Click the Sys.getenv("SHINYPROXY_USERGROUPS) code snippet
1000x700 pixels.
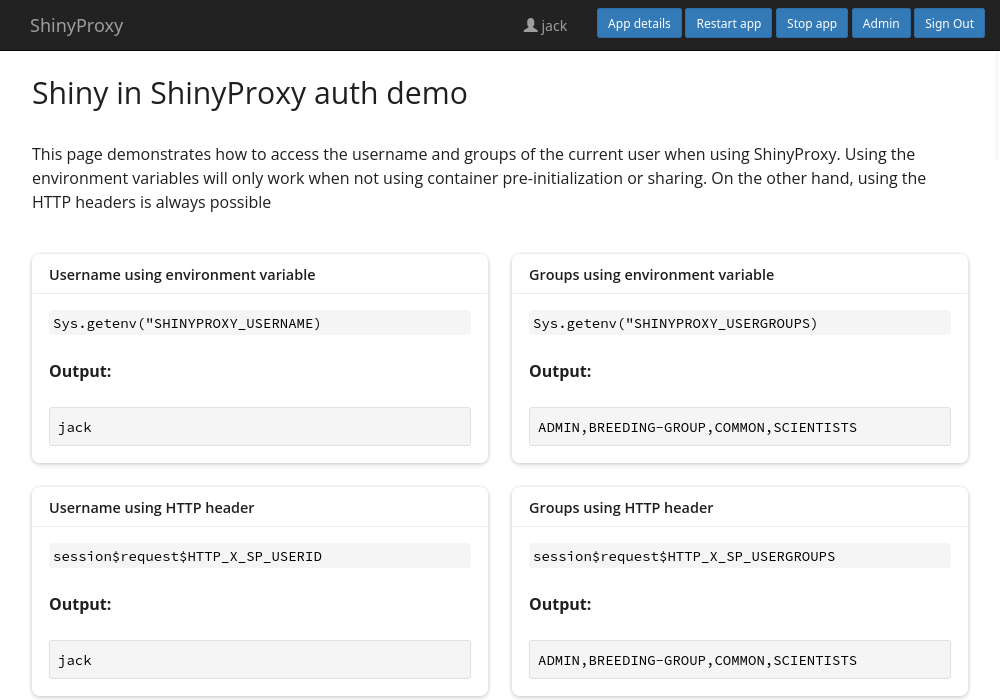[x=740, y=323]
